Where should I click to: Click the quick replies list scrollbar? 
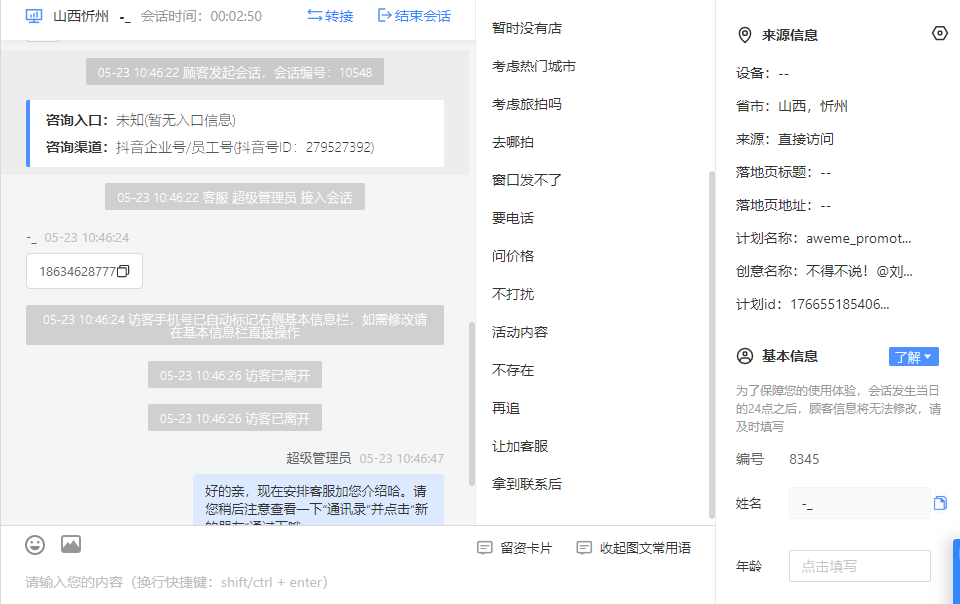(711, 345)
